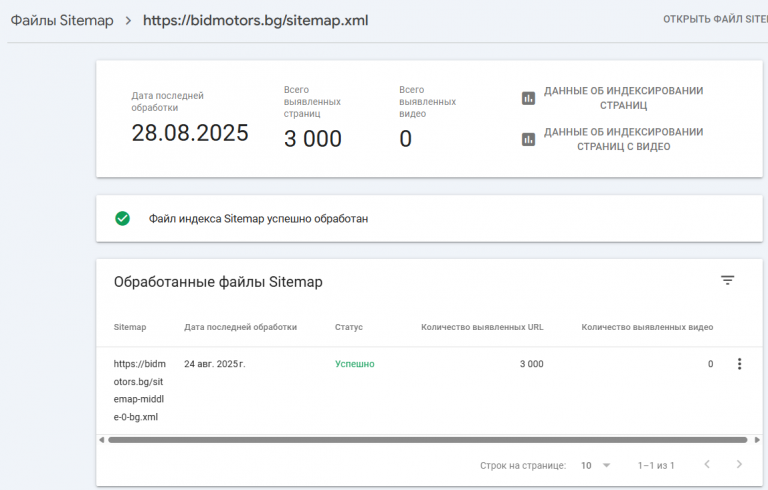
Task: Click the date 24 авг. 2025 г. cell
Action: [215, 364]
